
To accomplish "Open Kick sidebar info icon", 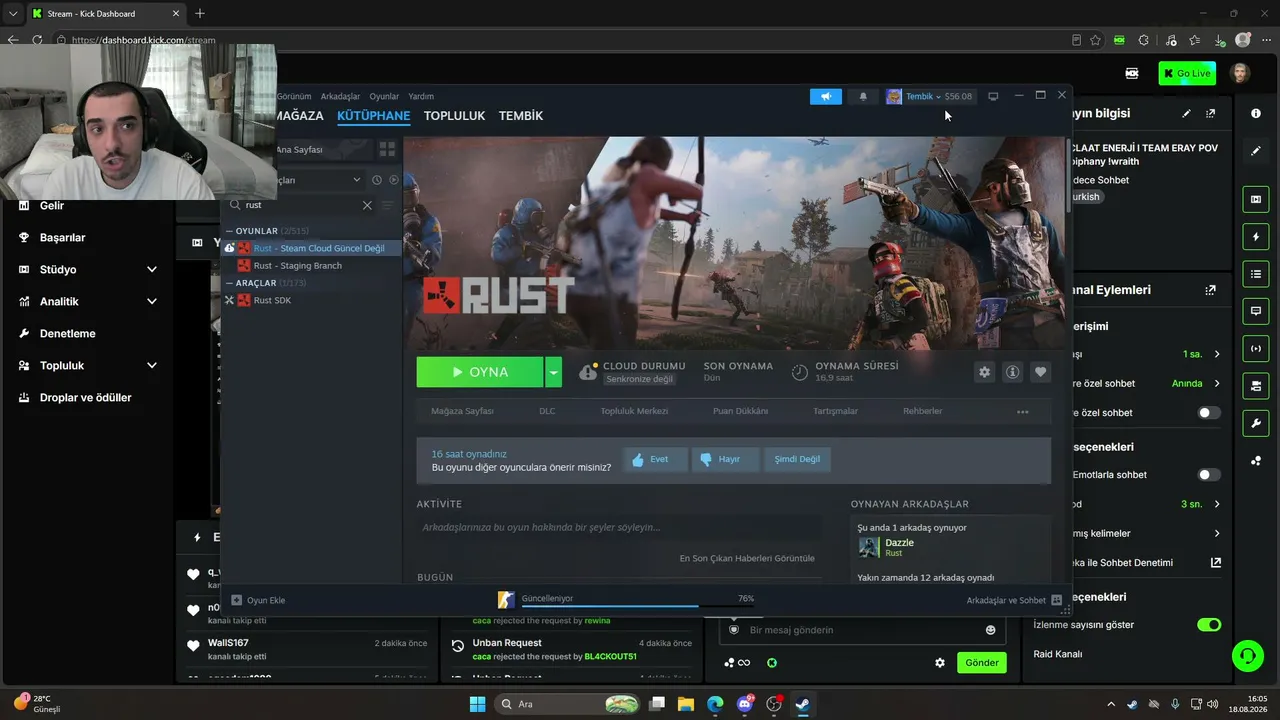I will point(1256,114).
